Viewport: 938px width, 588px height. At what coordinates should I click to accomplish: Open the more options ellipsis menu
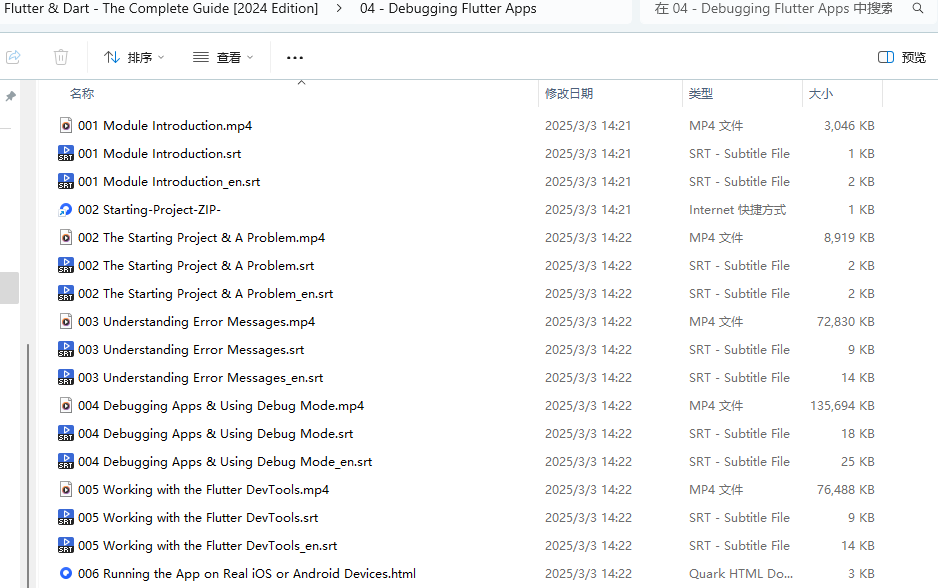pos(295,58)
